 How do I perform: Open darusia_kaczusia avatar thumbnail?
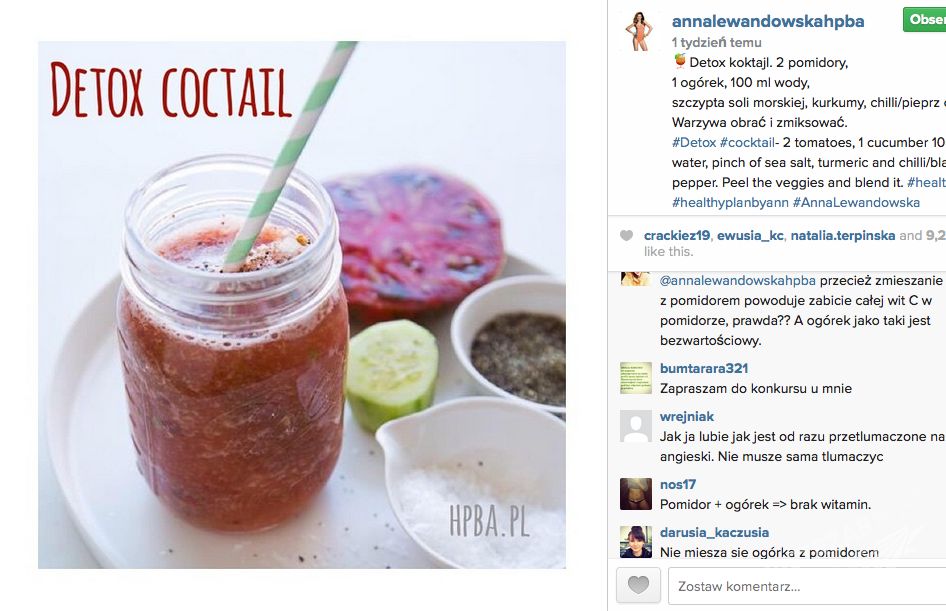coord(636,541)
